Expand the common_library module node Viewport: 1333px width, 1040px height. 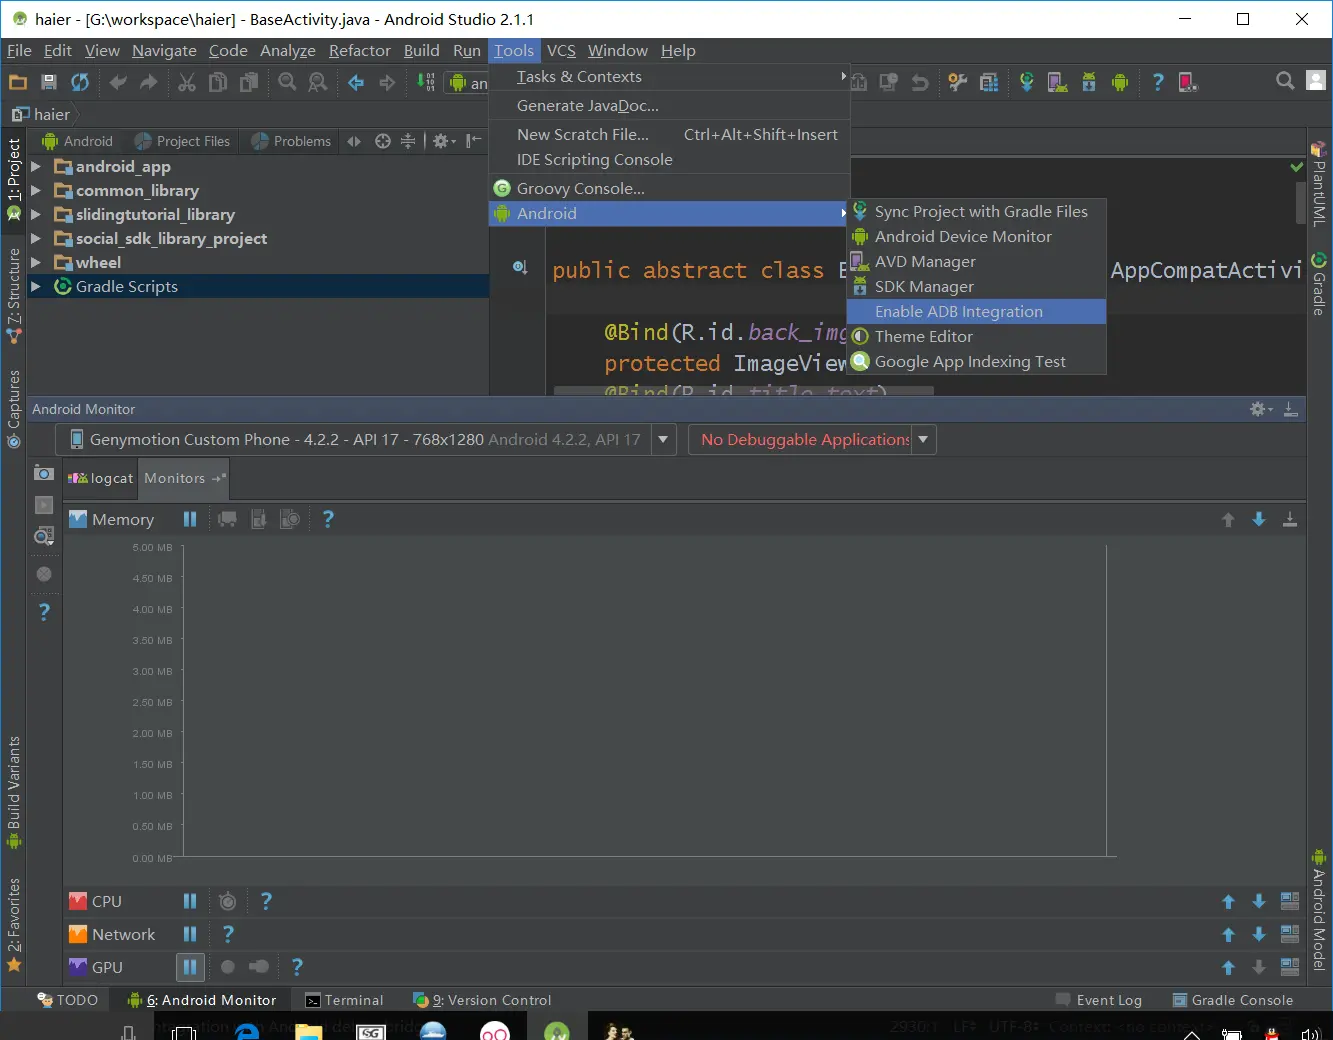click(x=36, y=190)
